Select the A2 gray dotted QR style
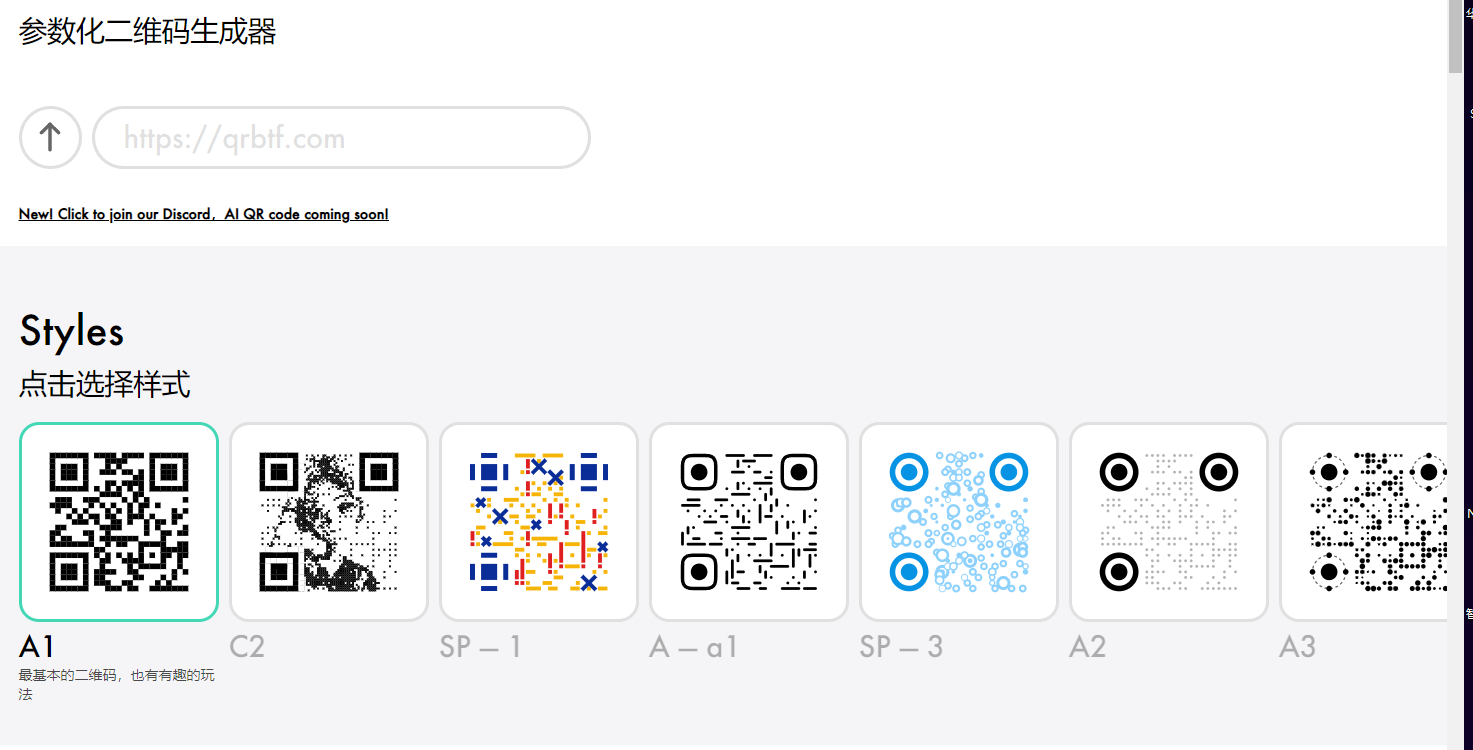The width and height of the screenshot is (1473, 750). point(1169,521)
